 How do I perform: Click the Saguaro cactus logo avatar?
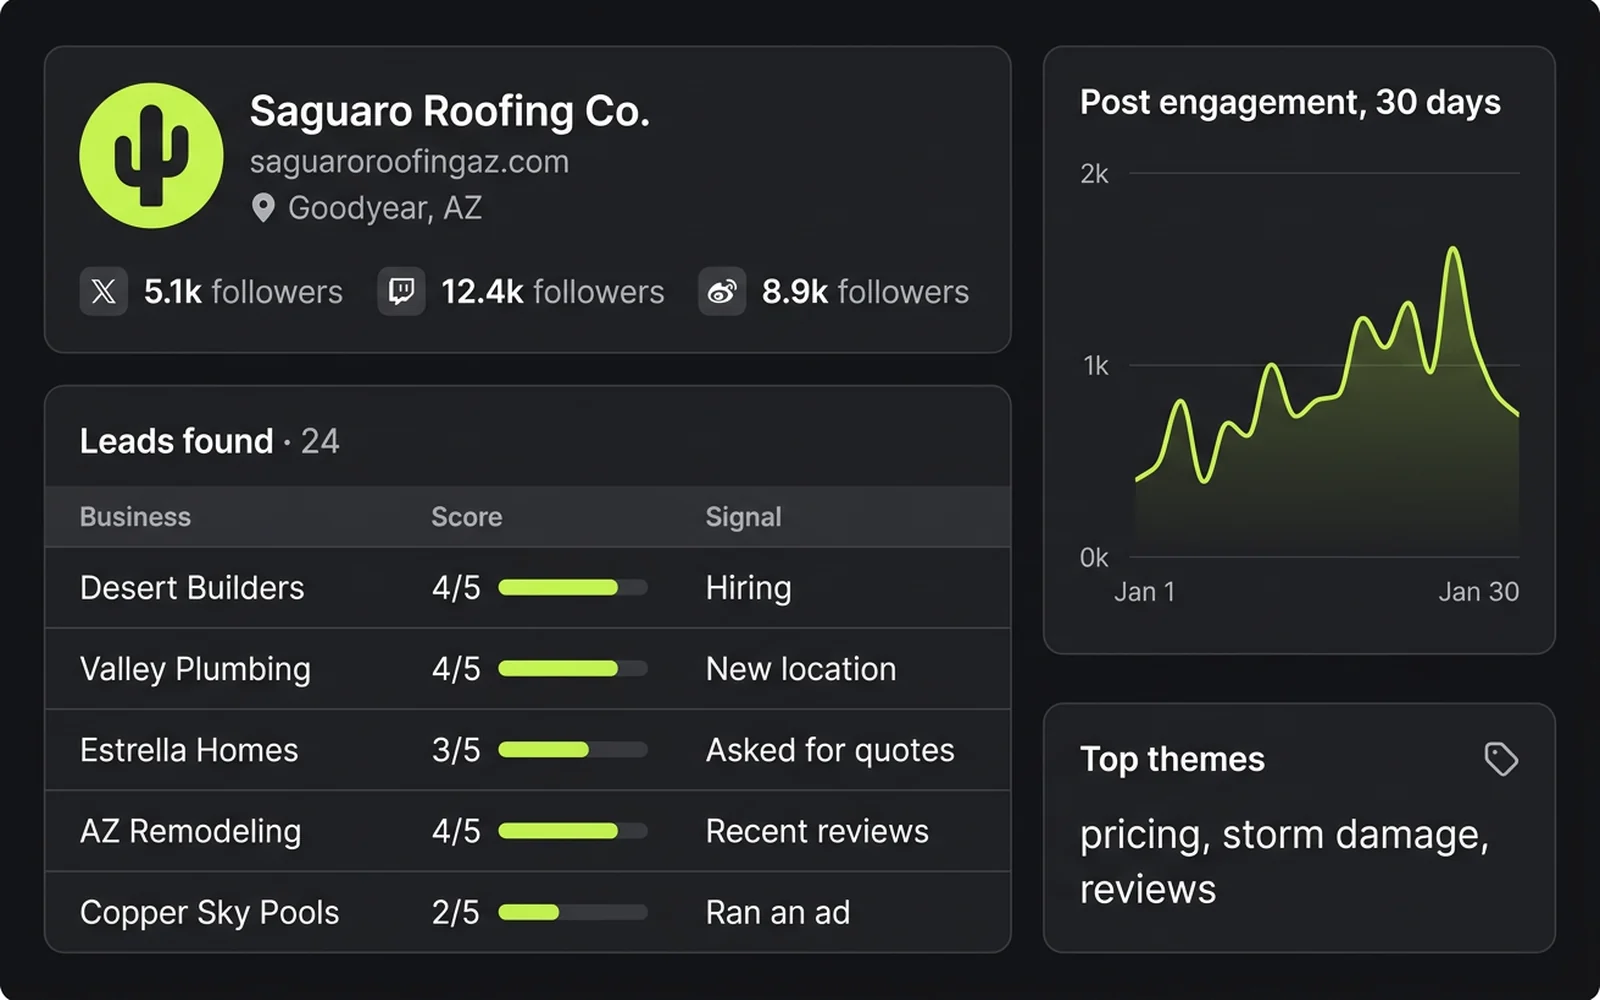point(151,155)
